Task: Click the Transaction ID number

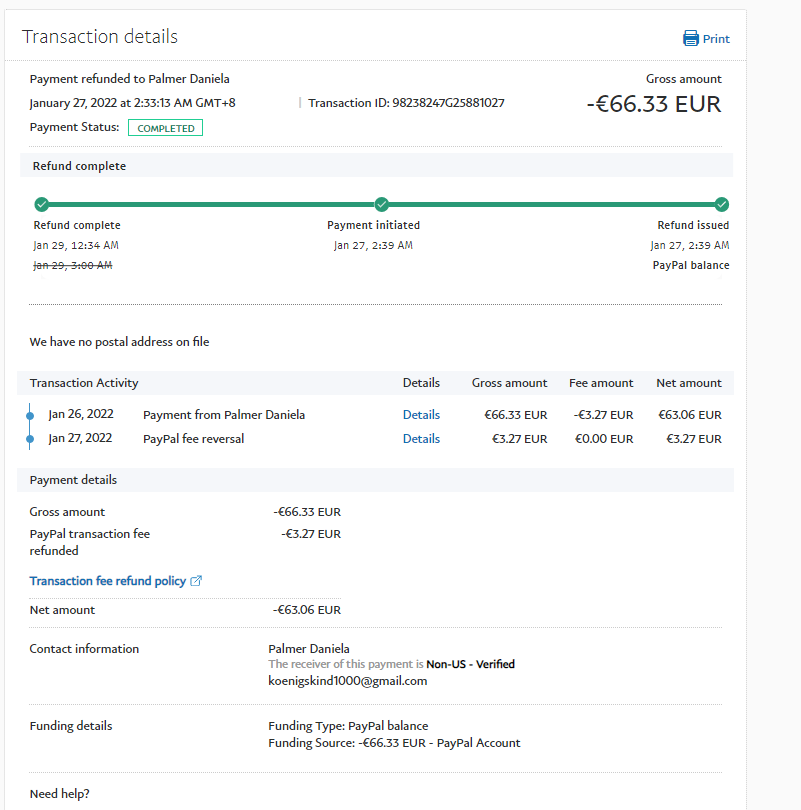Action: point(448,103)
